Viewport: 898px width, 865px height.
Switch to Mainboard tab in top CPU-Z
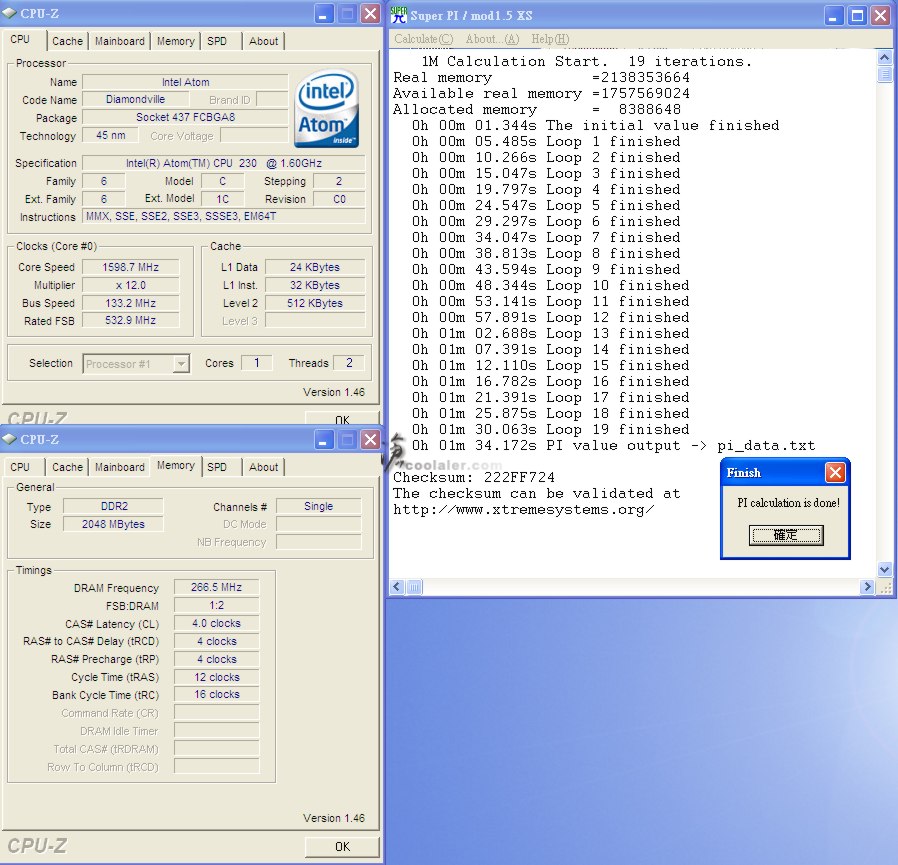120,41
